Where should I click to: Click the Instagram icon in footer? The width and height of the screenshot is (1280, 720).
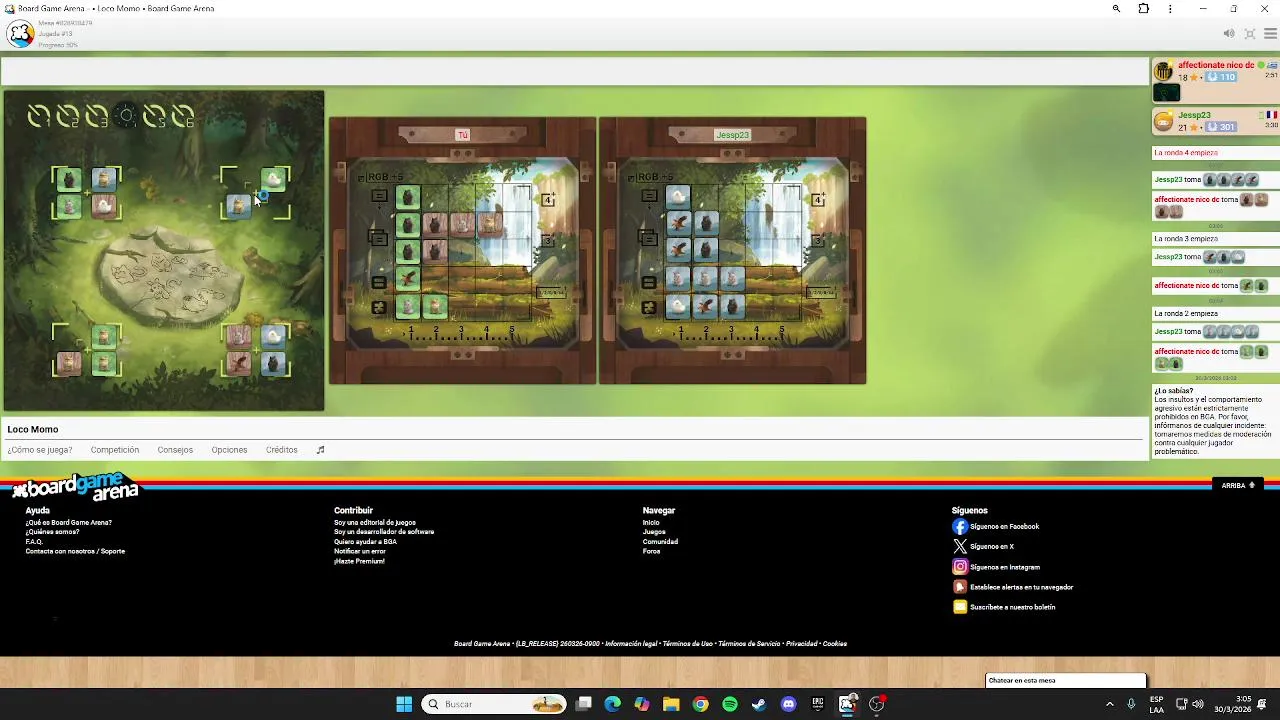[x=960, y=567]
